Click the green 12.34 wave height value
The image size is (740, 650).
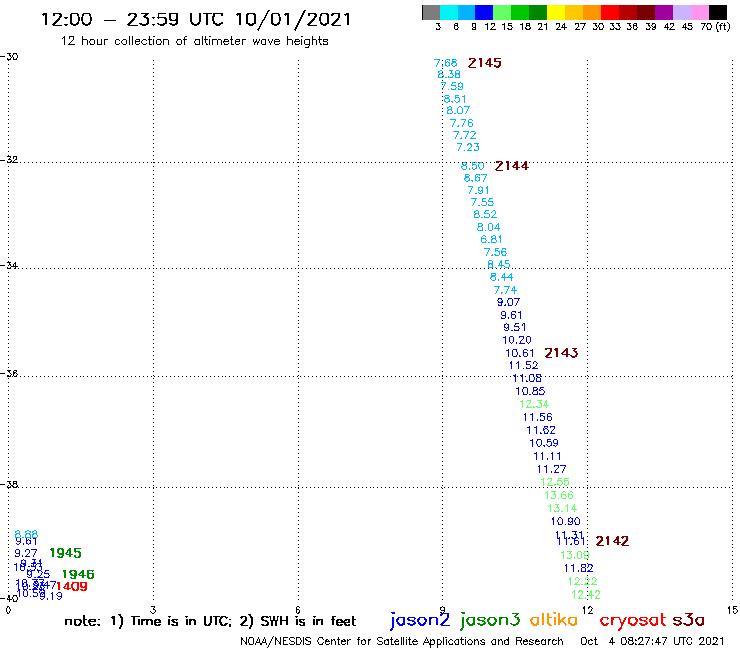click(x=534, y=404)
